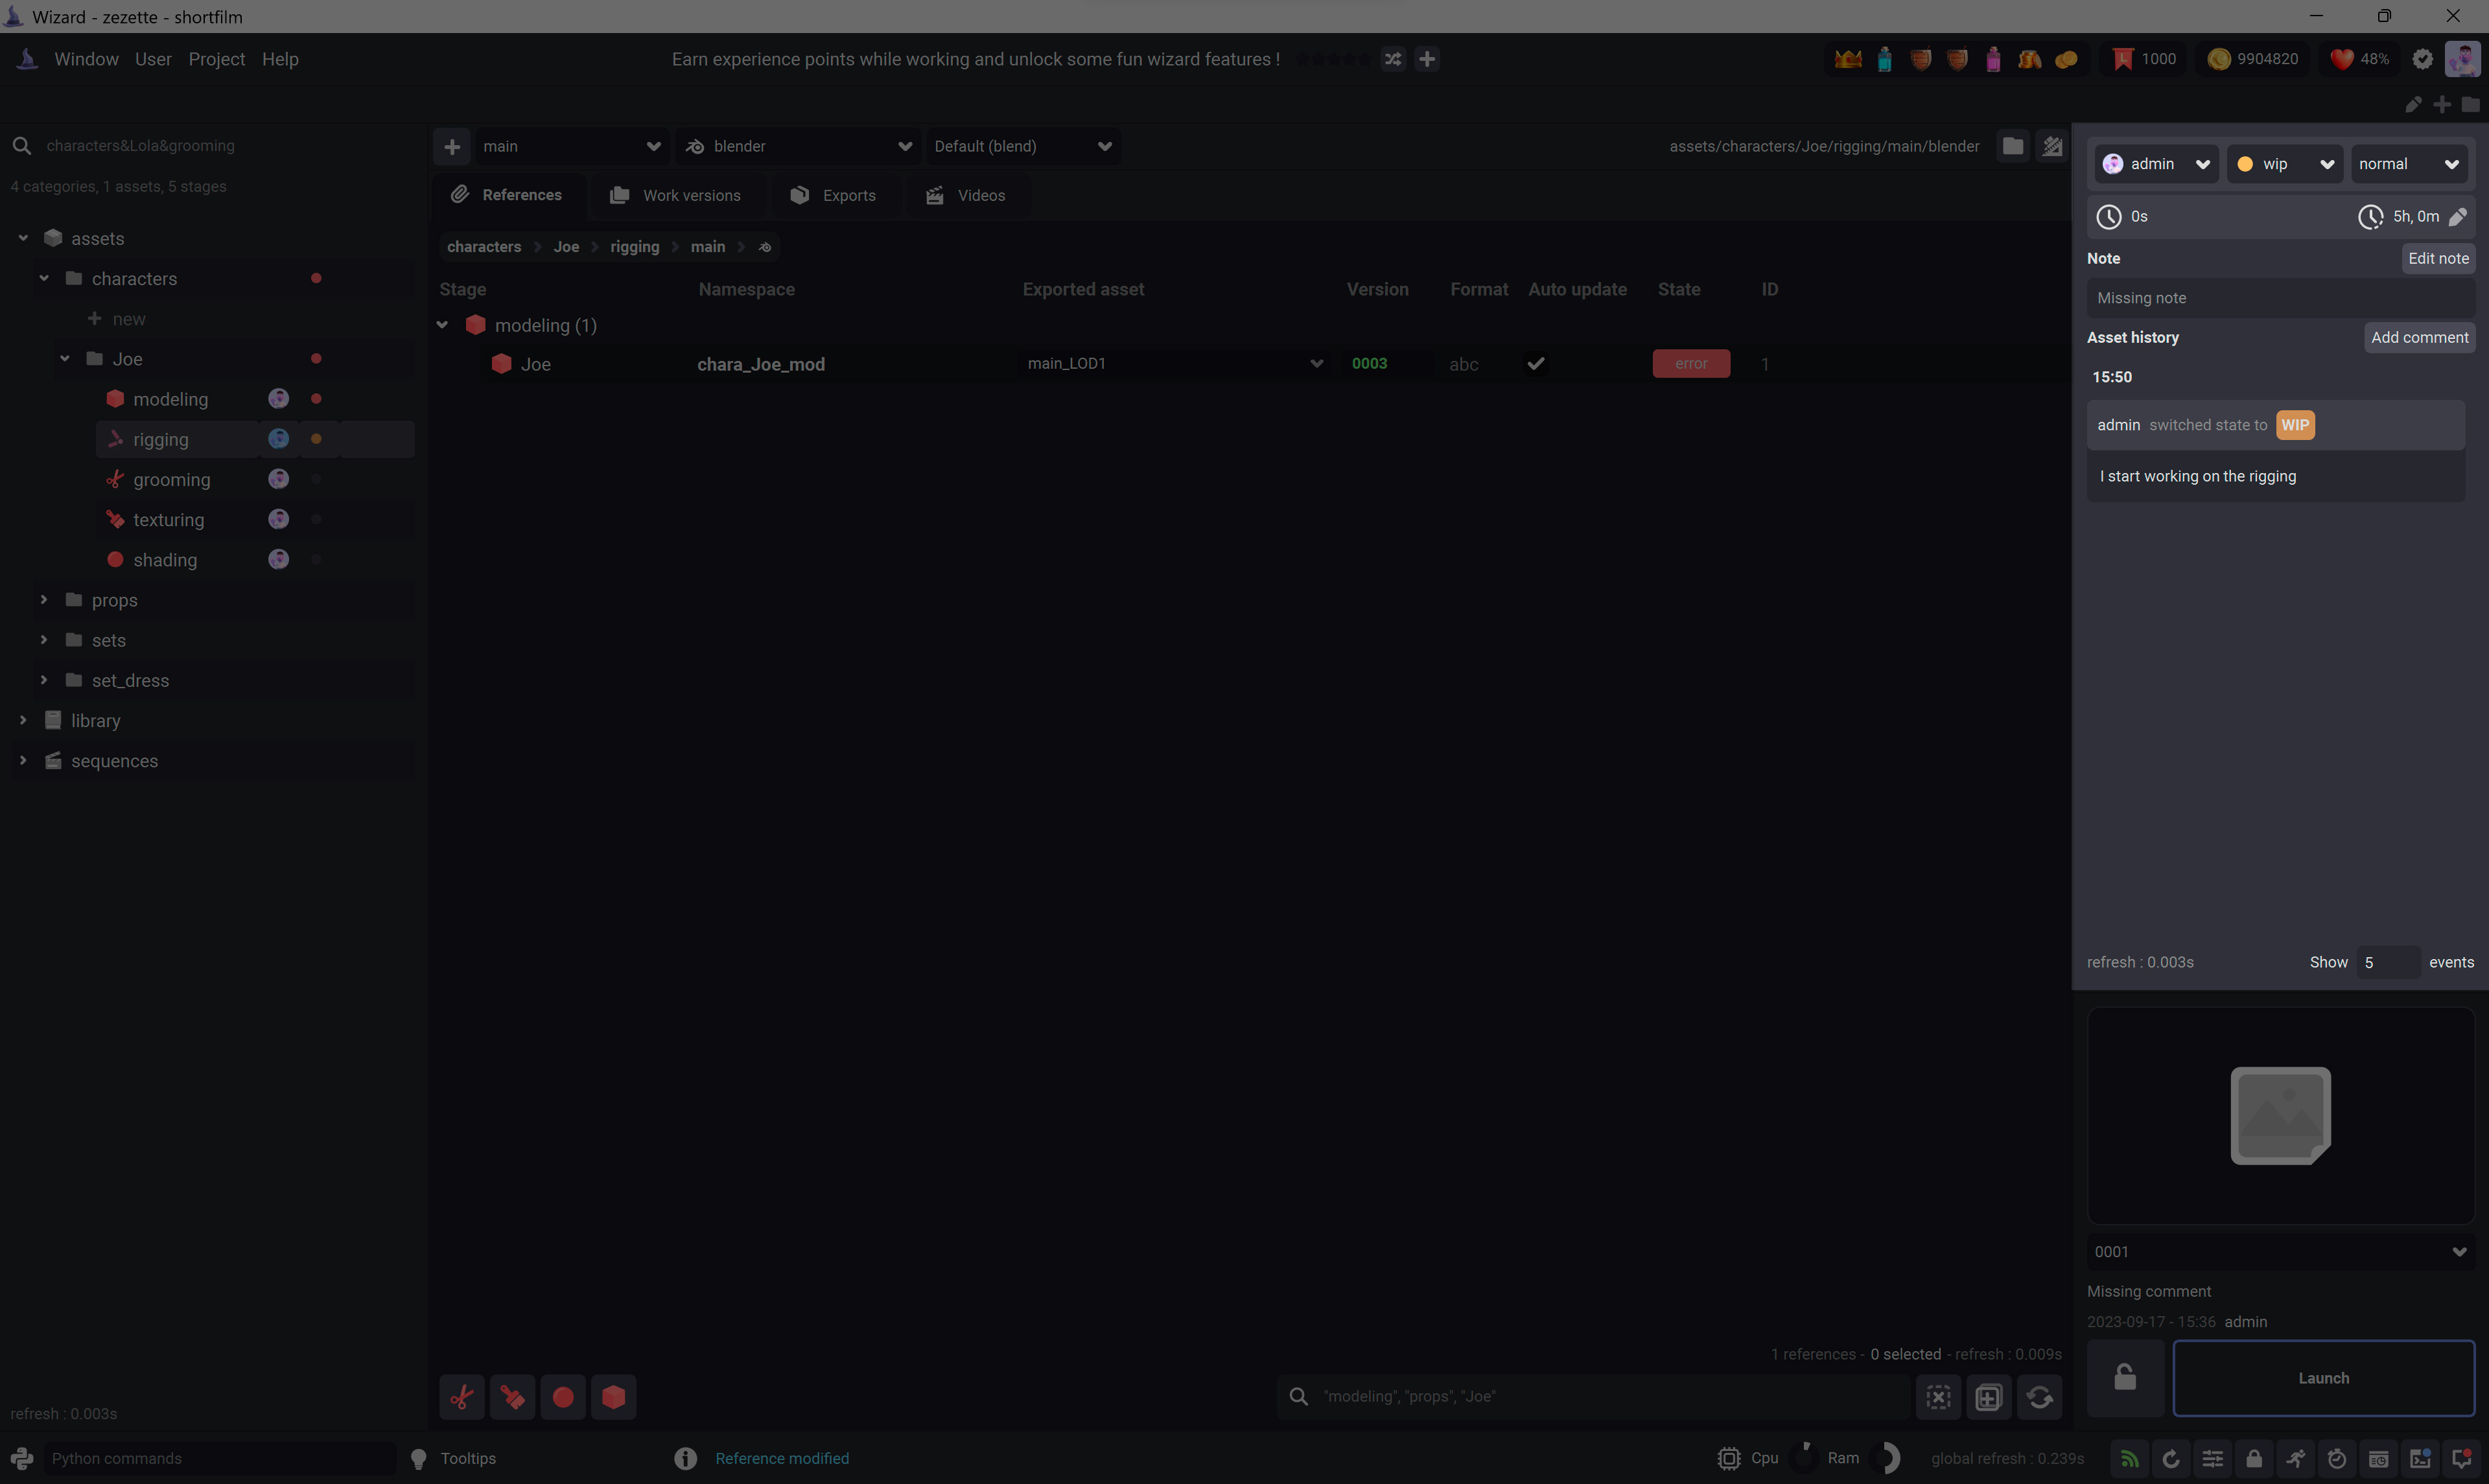This screenshot has height=1484, width=2489.
Task: Open the 0001 version dropdown
Action: (2280, 1252)
